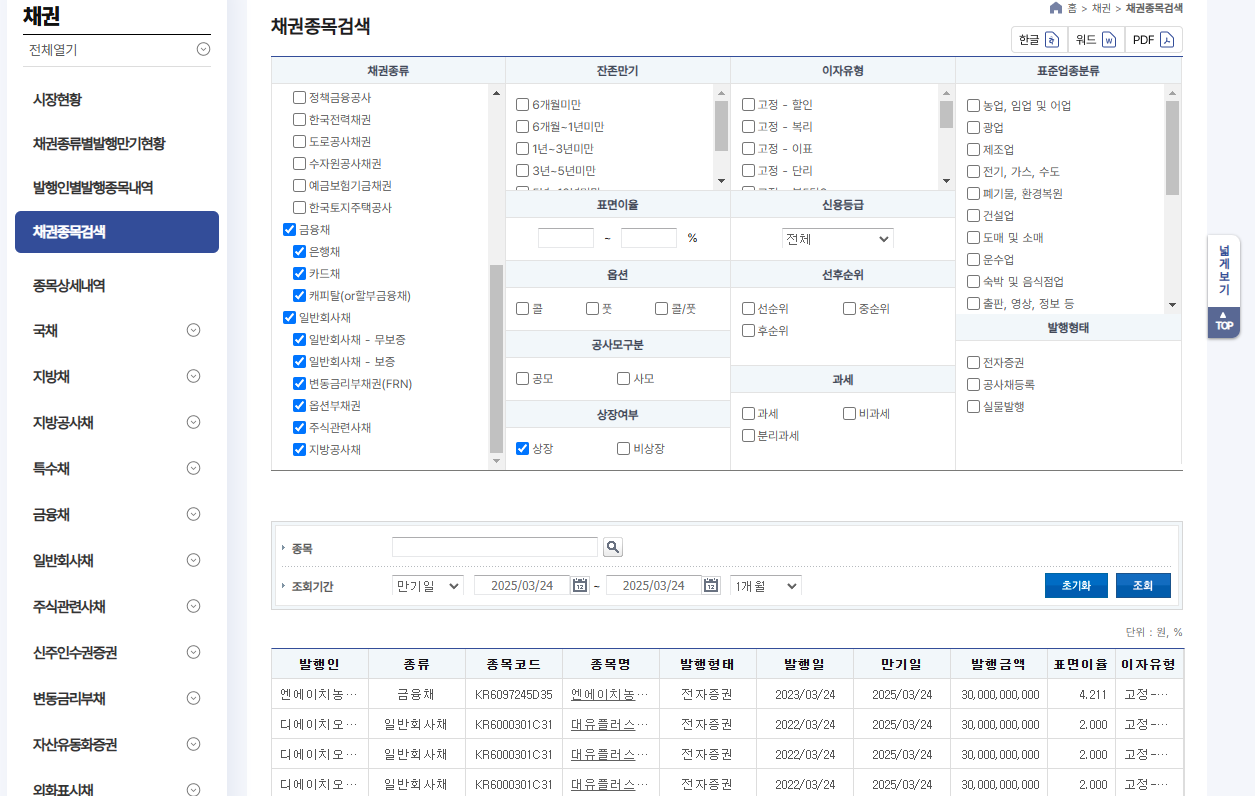Check the 공모 checkbox

pyautogui.click(x=522, y=379)
